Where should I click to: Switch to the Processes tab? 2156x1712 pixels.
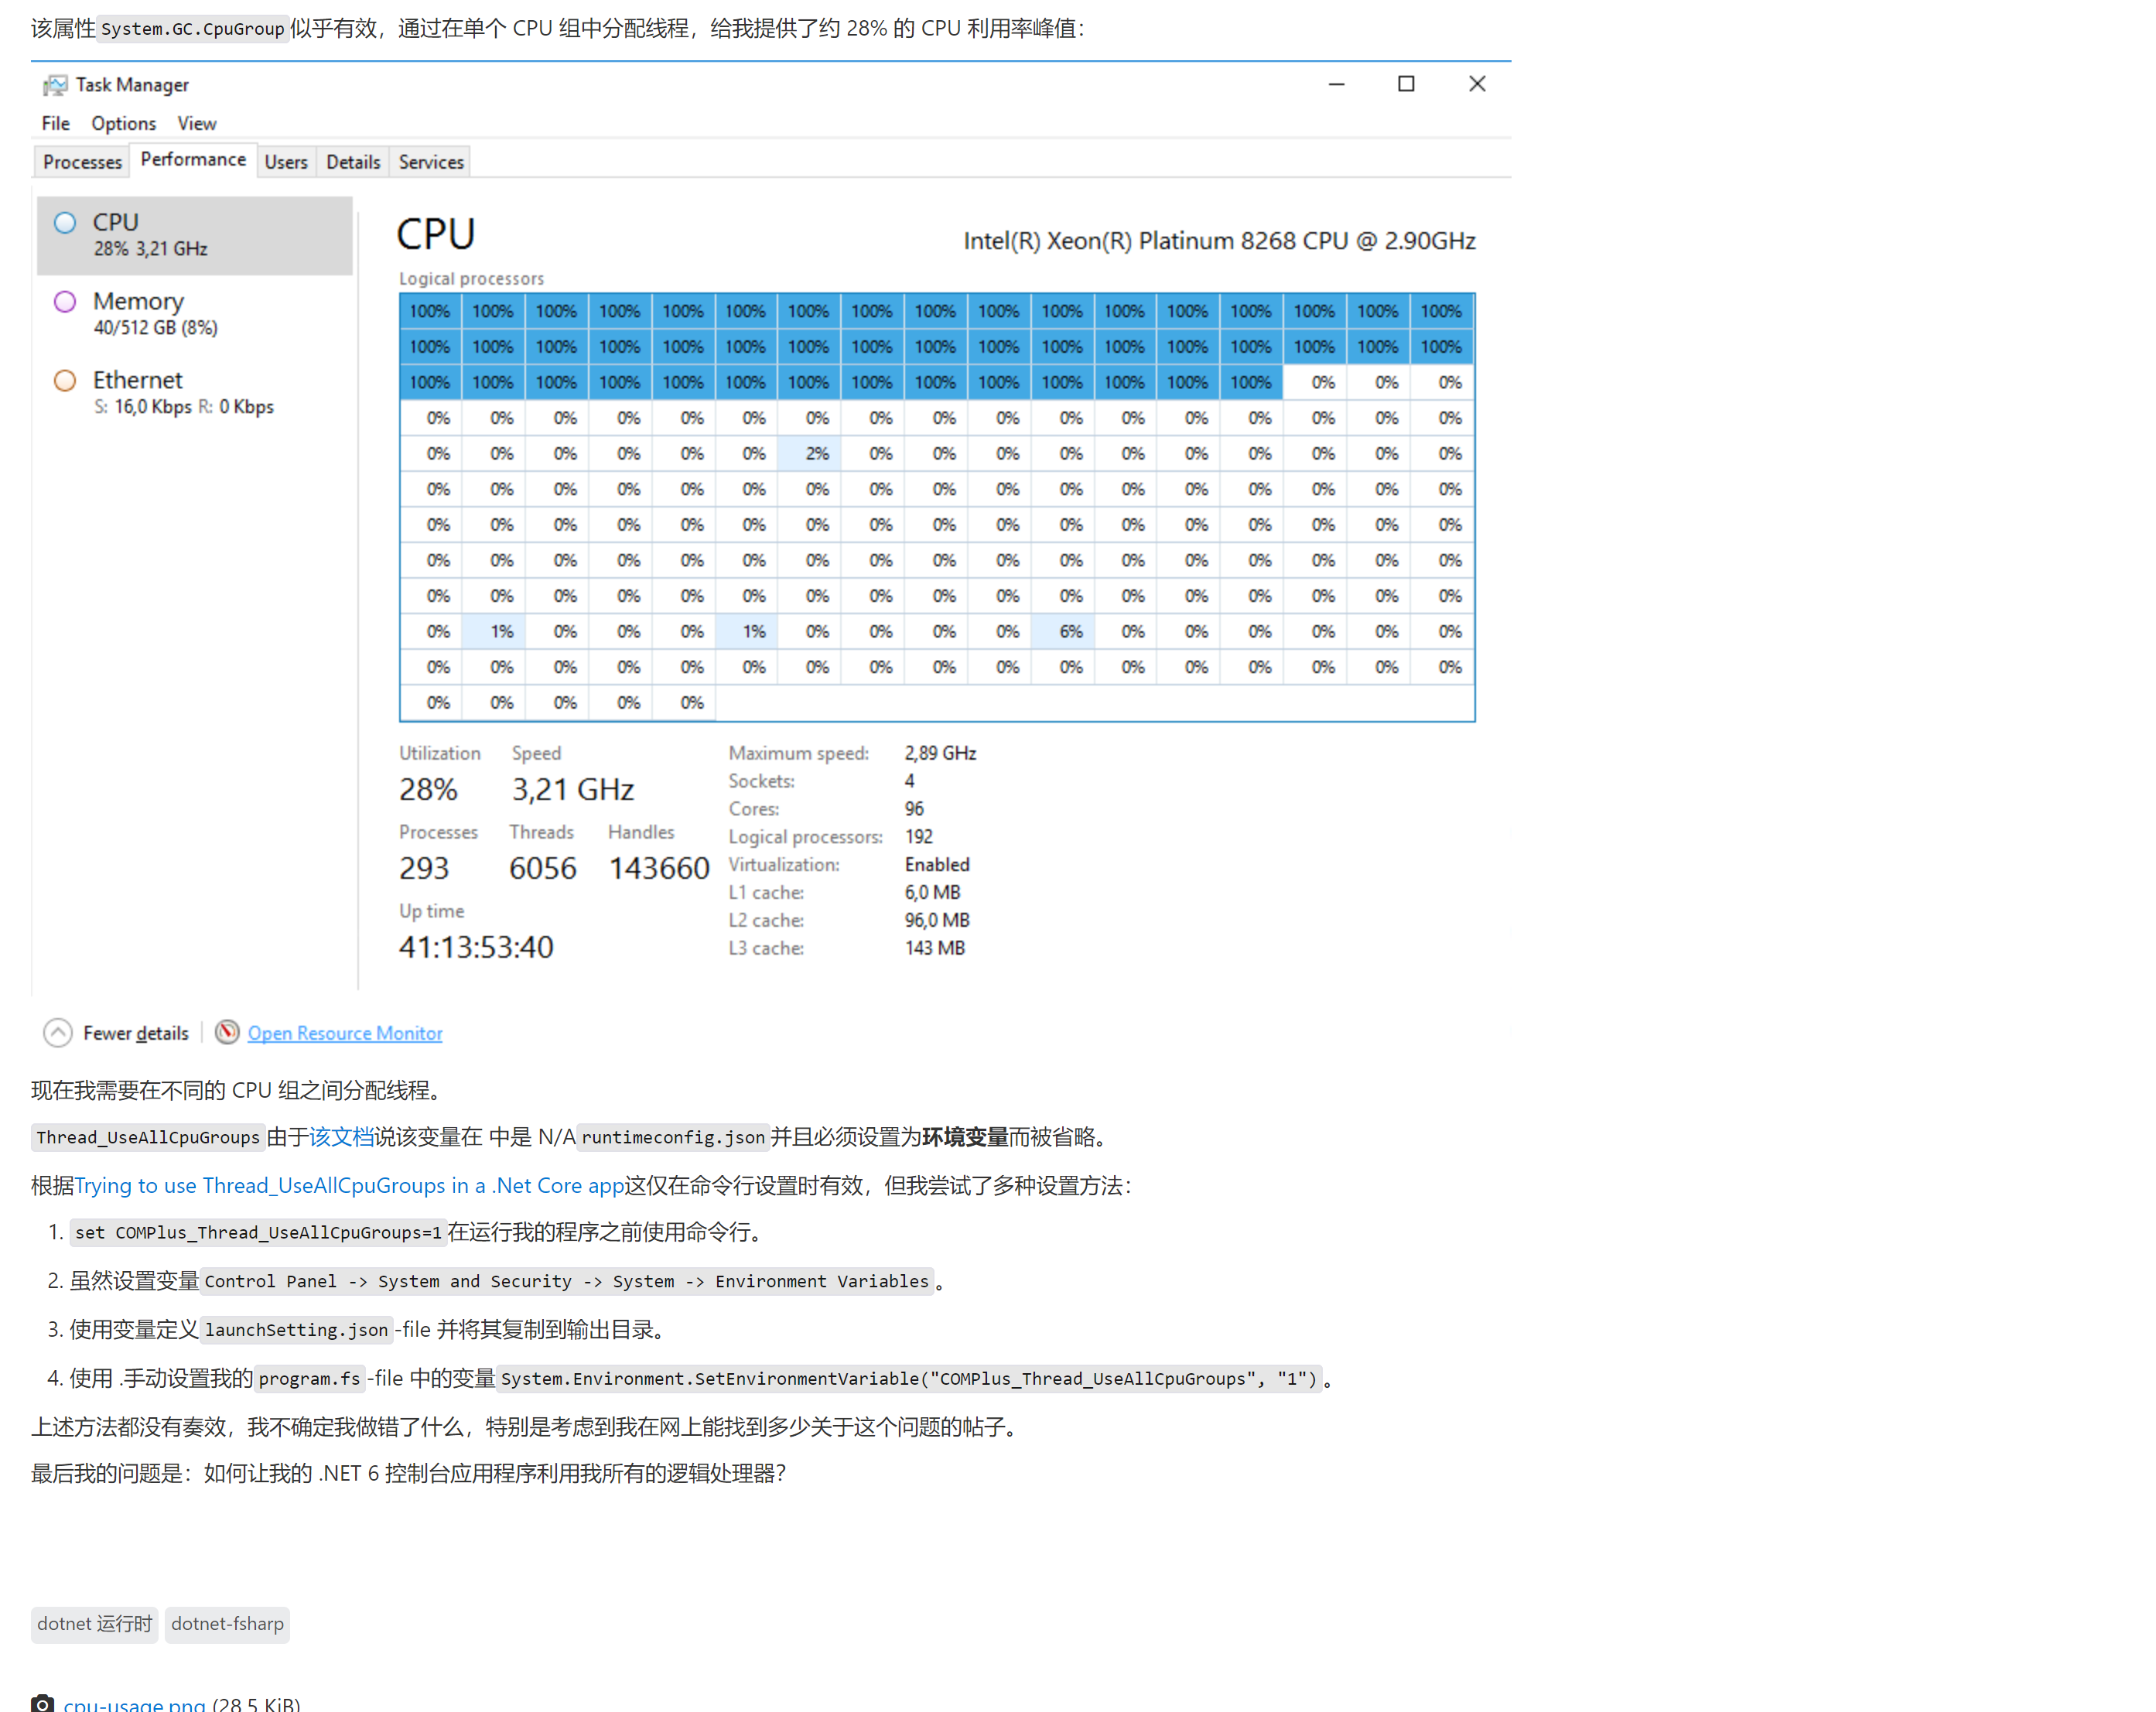tap(81, 161)
